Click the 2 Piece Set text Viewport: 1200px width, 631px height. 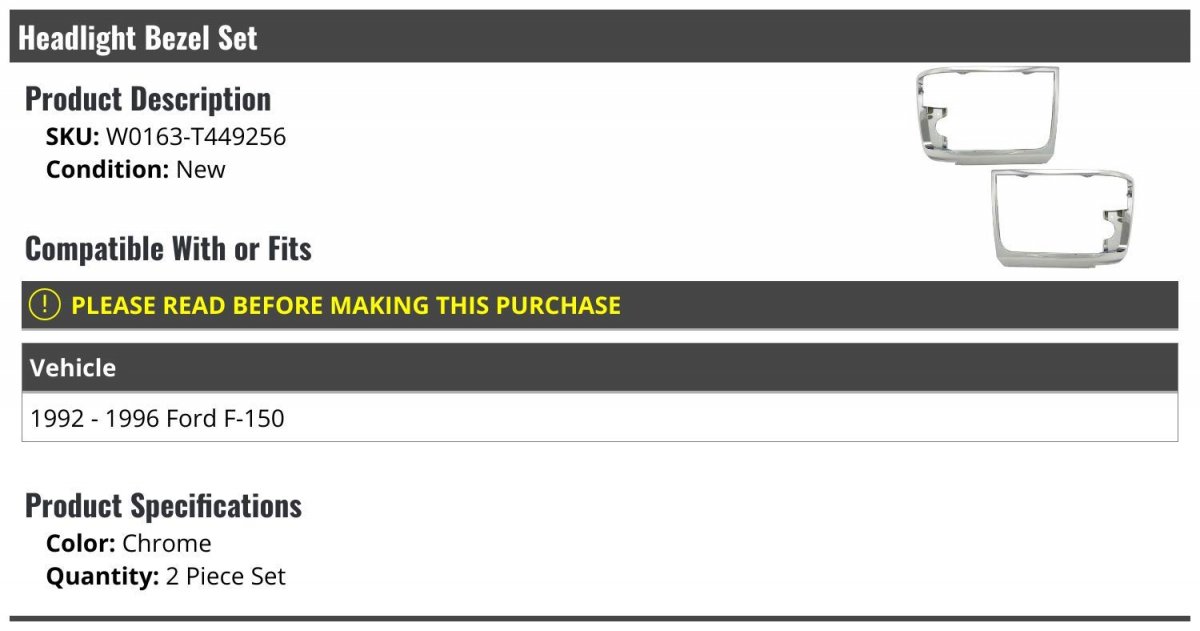226,577
